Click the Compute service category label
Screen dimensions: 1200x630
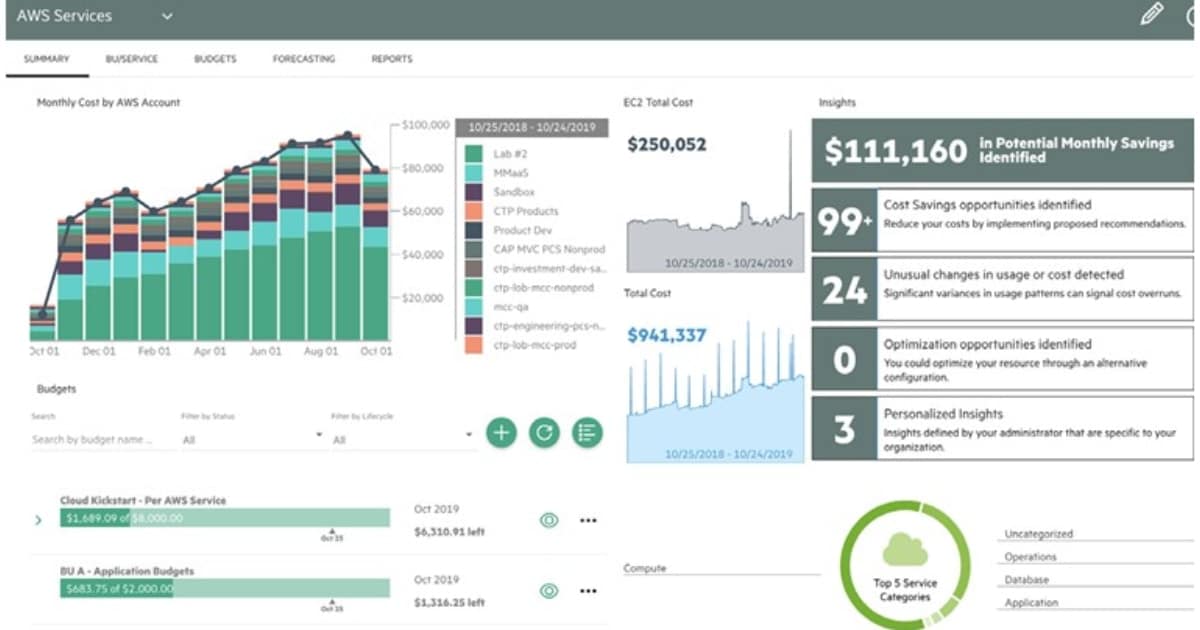tap(645, 568)
